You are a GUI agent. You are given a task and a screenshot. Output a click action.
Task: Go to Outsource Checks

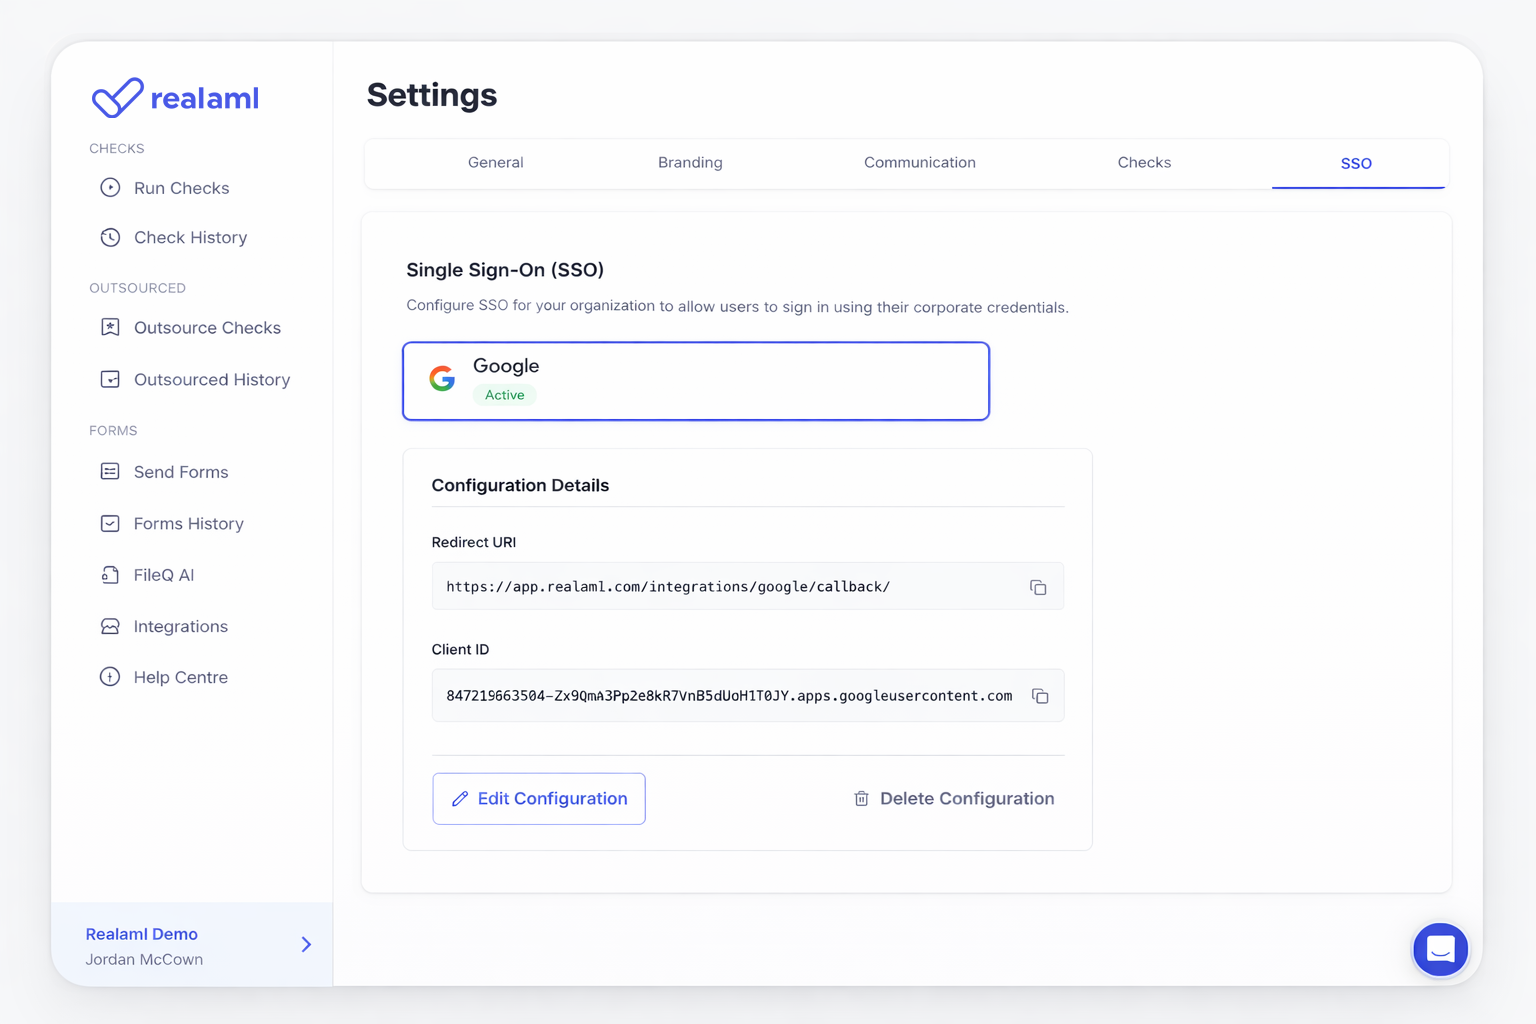207,328
